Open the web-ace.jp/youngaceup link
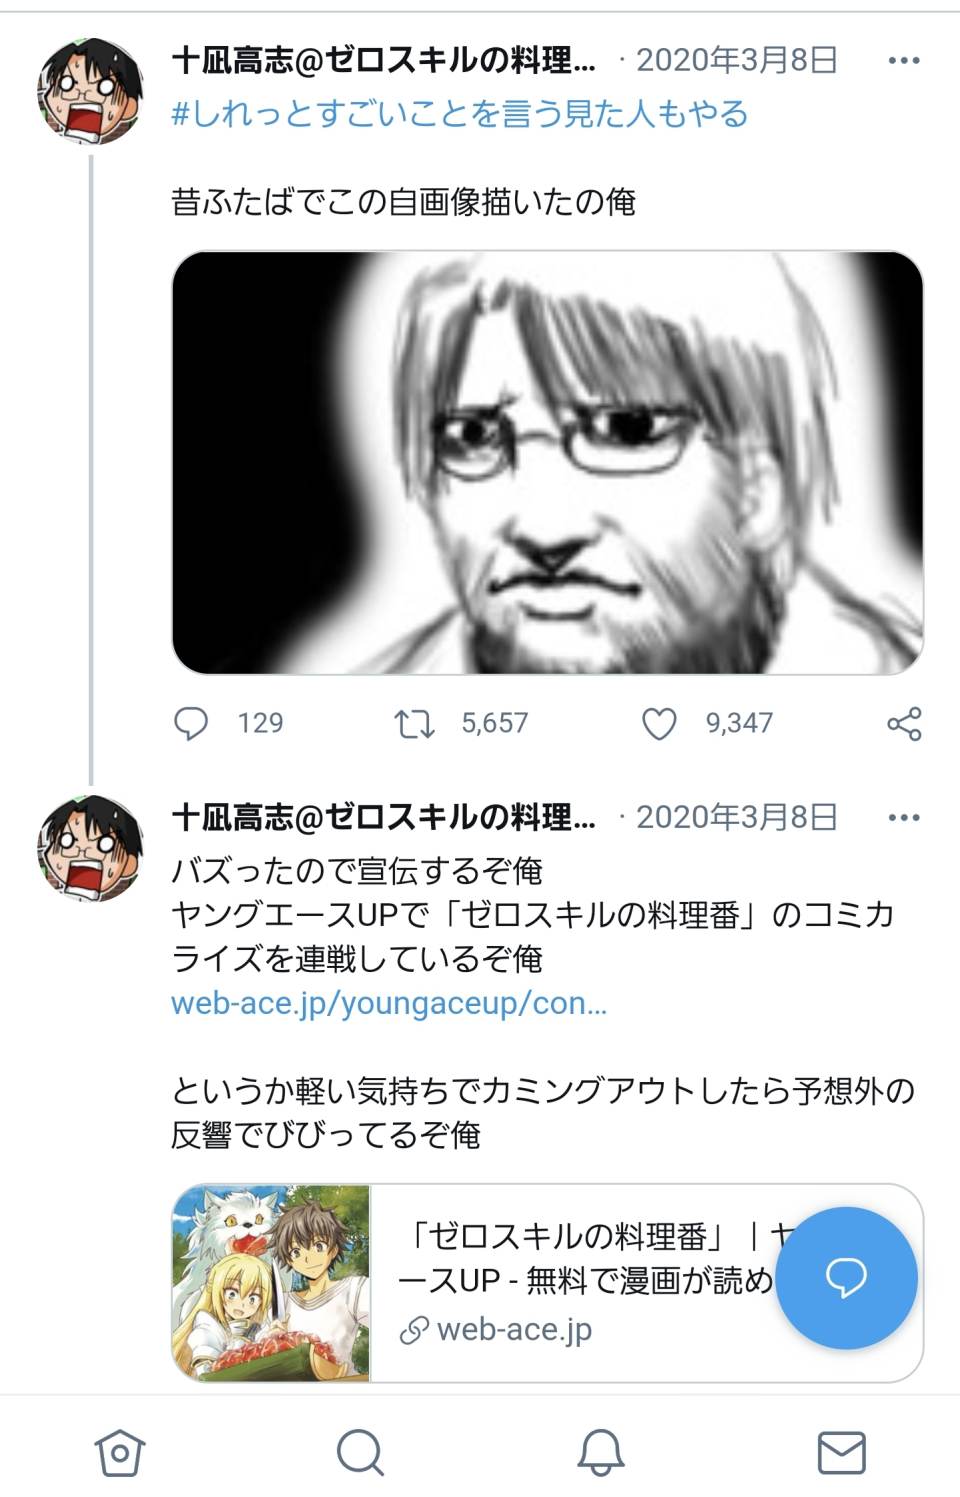Viewport: 960px width, 1497px height. point(389,1003)
